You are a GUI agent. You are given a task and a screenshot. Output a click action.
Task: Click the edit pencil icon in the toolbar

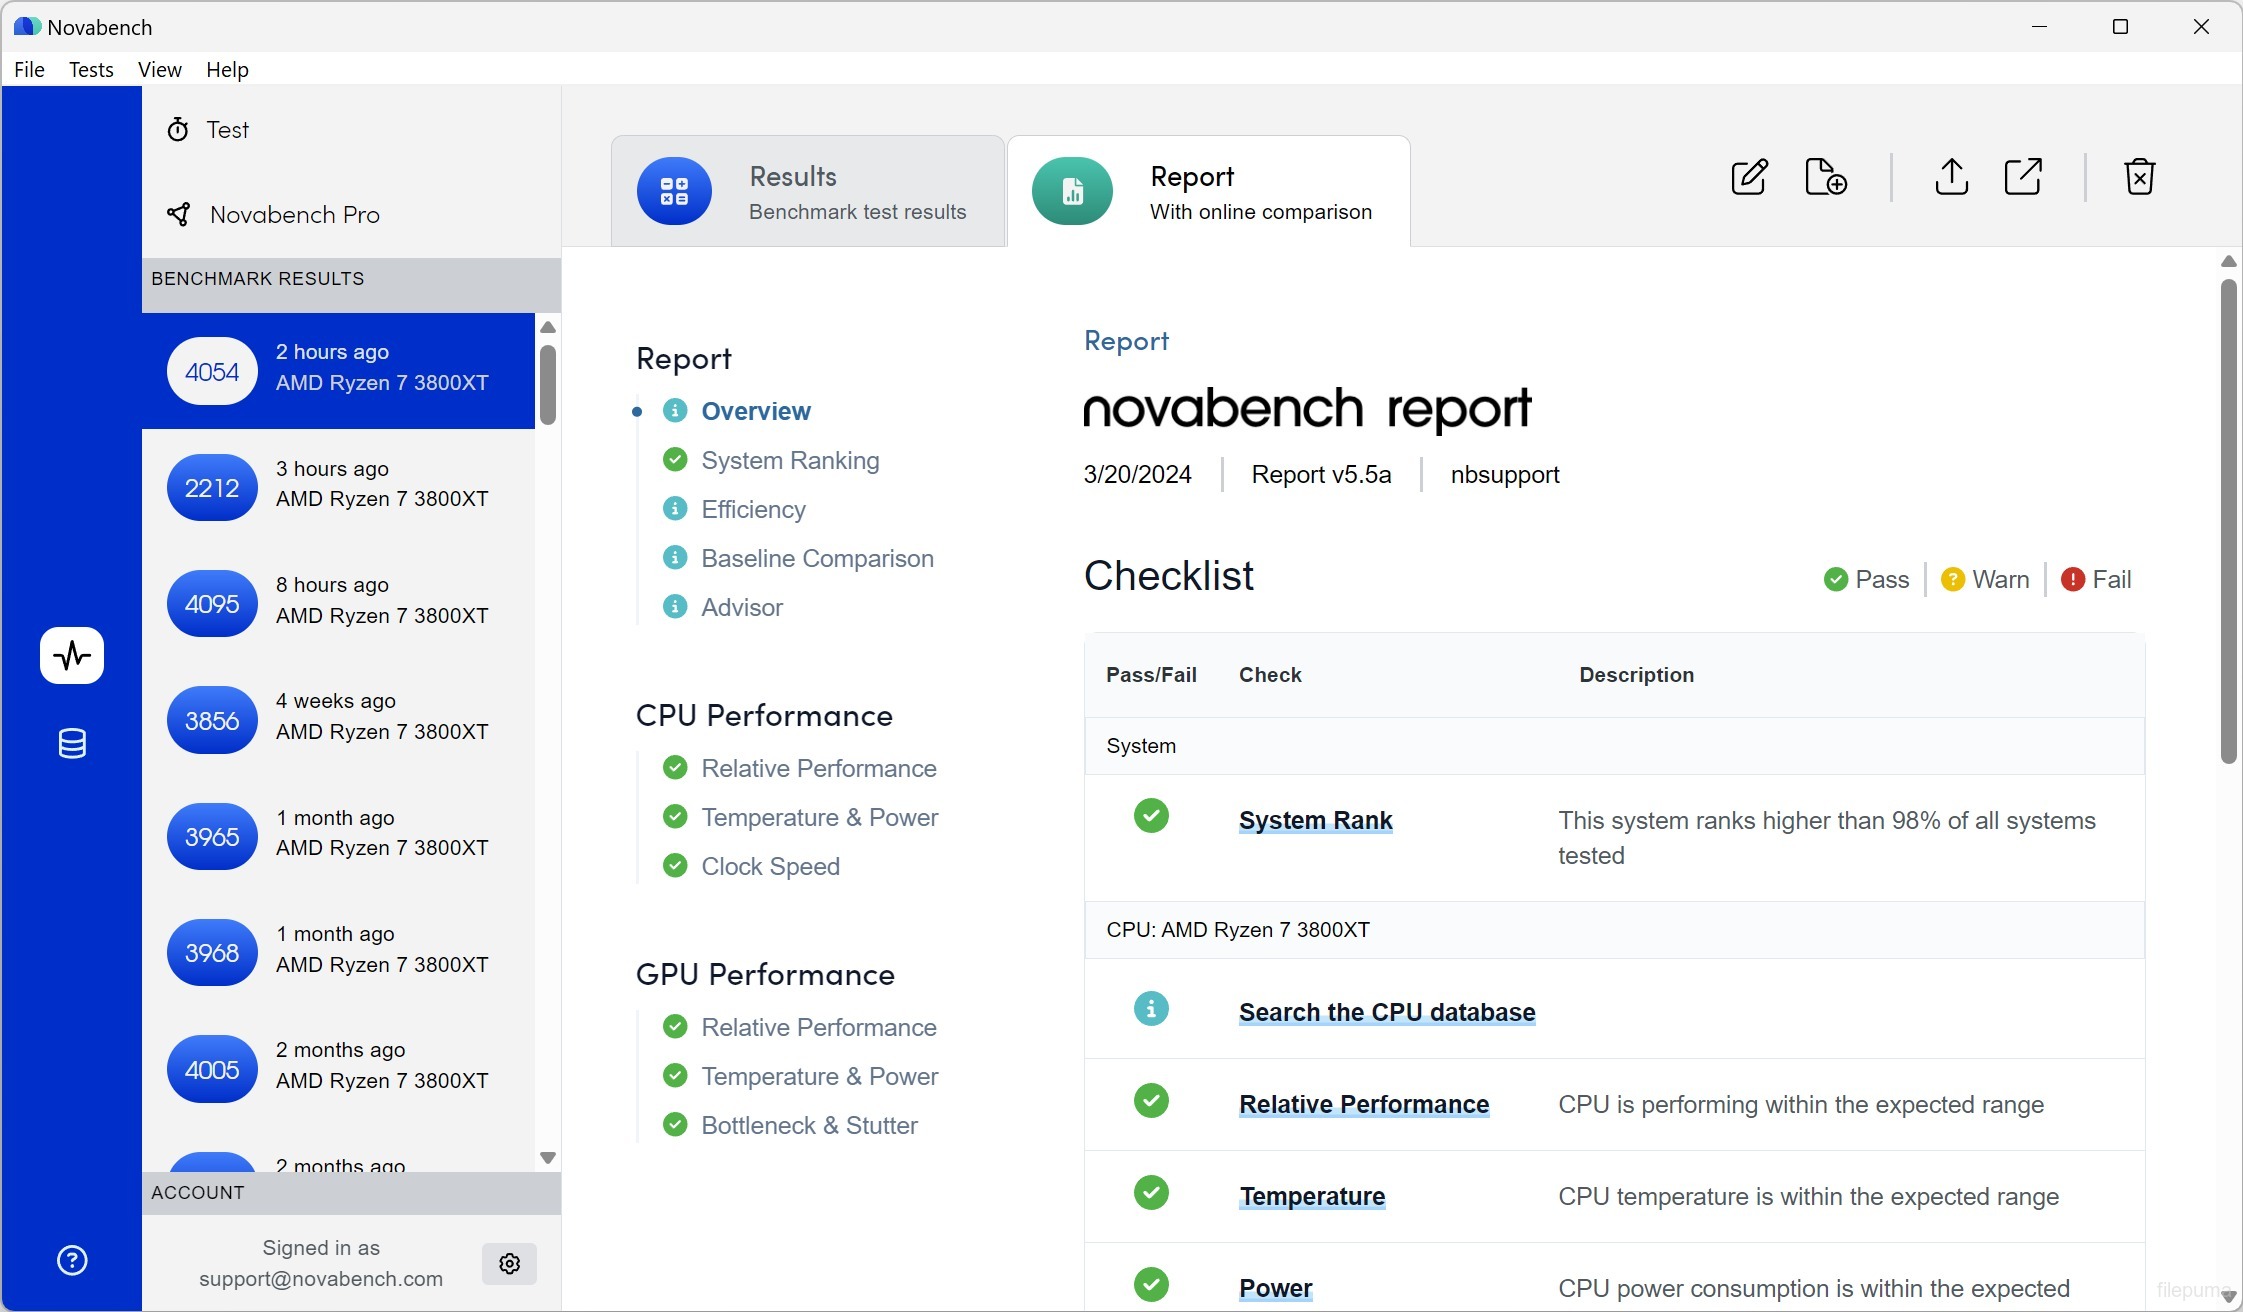[x=1749, y=177]
